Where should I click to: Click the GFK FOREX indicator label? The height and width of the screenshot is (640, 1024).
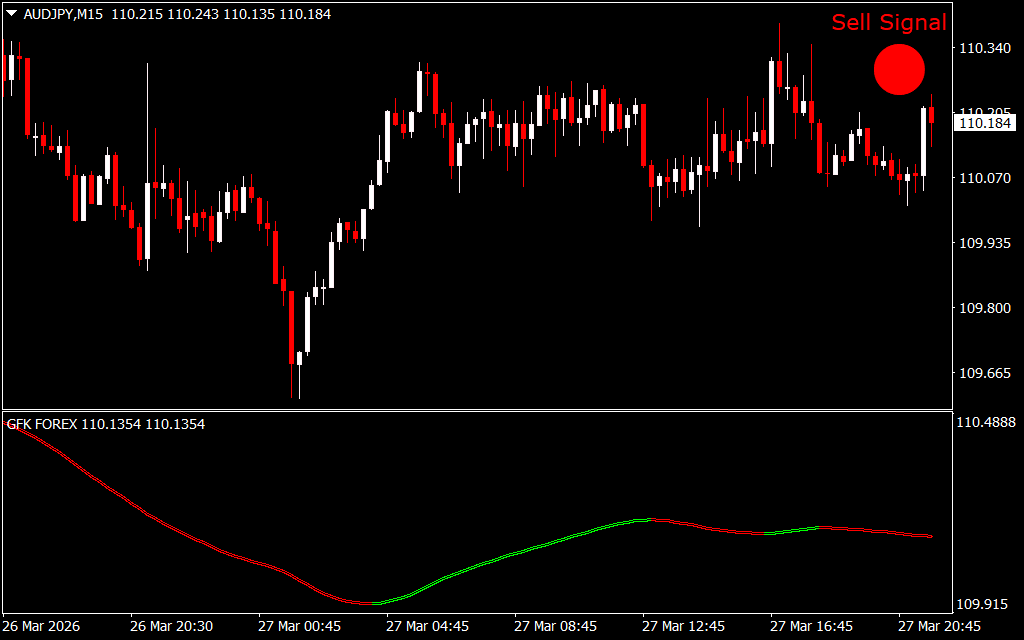pos(42,424)
